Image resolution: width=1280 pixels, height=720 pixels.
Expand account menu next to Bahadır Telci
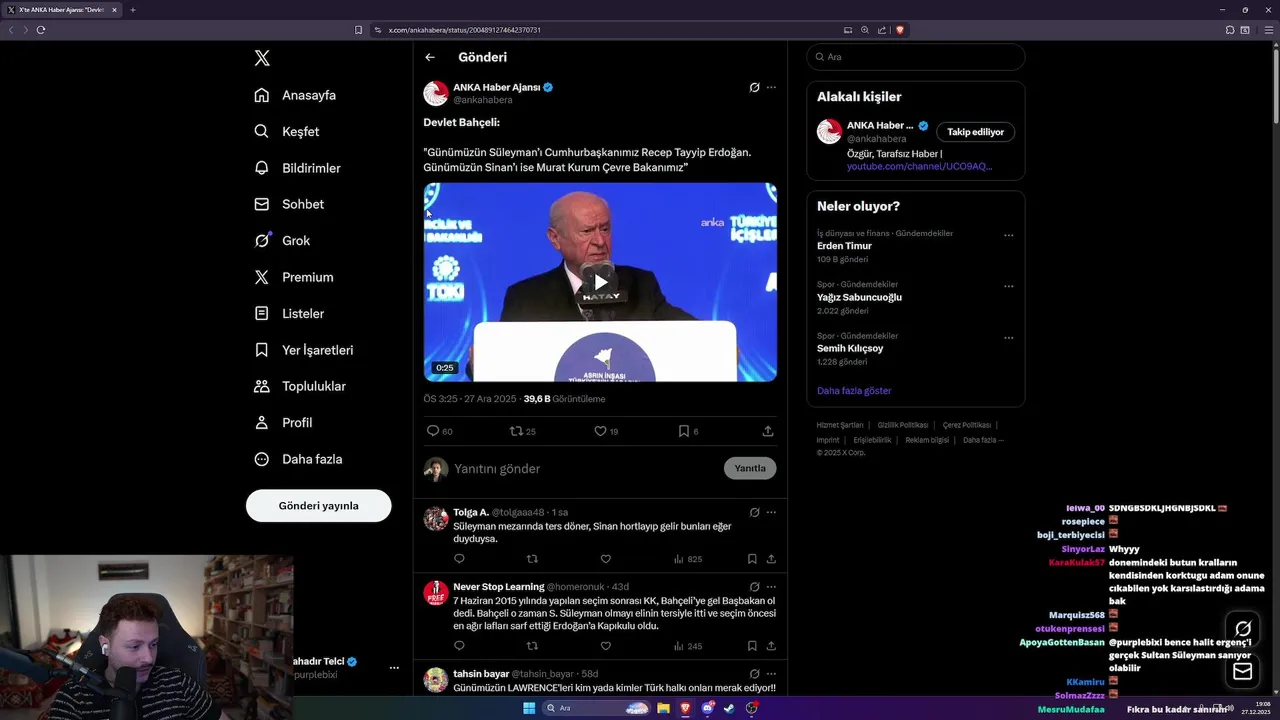point(394,668)
